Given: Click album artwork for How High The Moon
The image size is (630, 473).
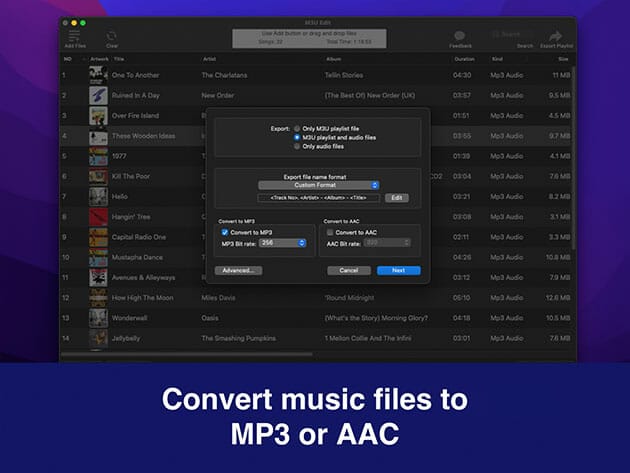Looking at the screenshot, I should pos(98,297).
